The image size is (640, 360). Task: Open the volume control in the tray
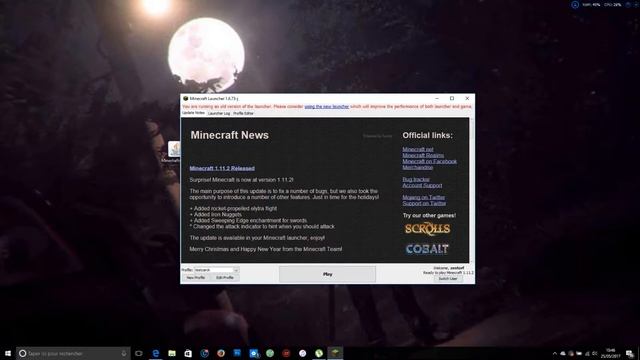595,353
